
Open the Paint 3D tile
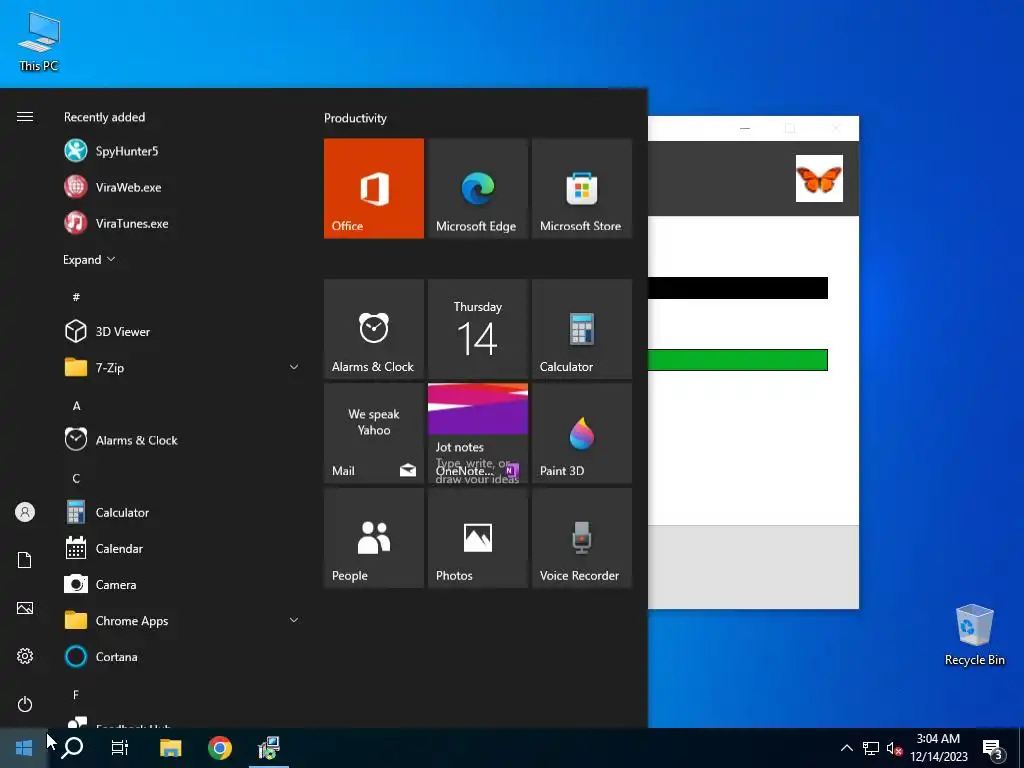(582, 433)
